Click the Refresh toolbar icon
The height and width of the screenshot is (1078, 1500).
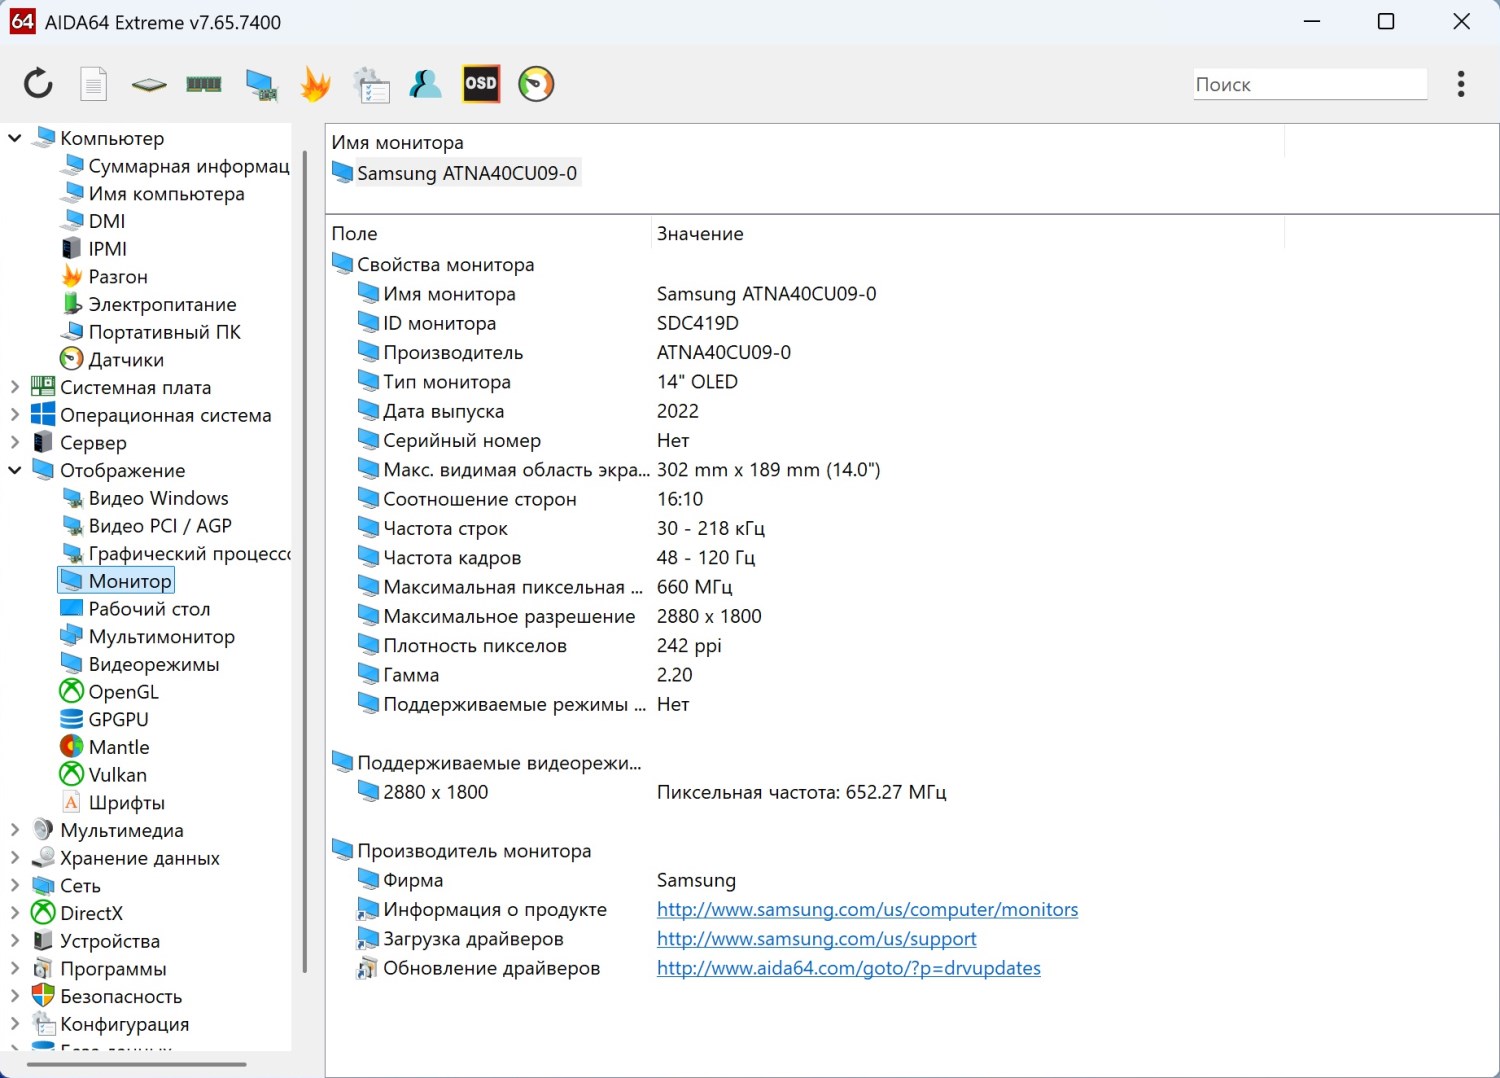tap(38, 84)
